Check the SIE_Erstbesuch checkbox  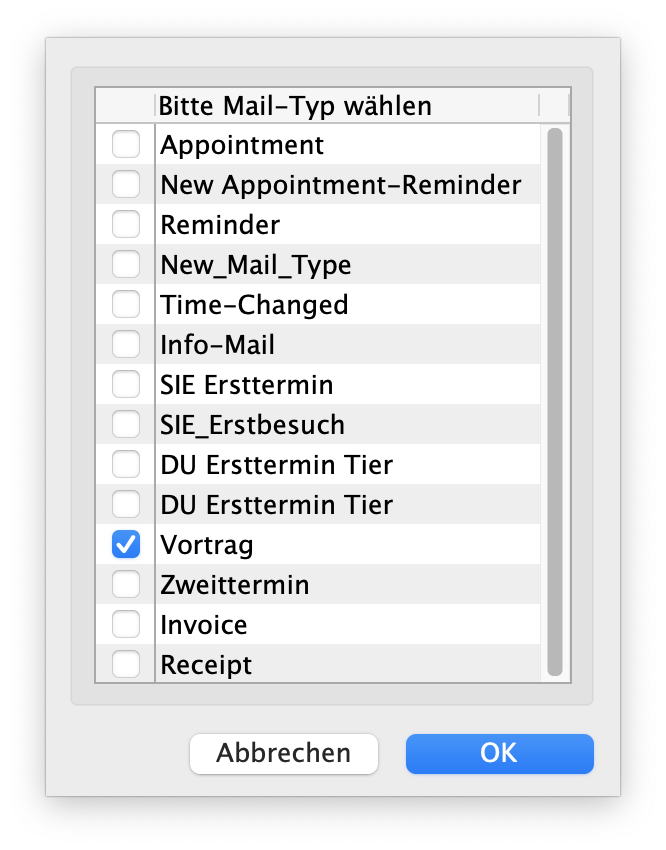[126, 425]
